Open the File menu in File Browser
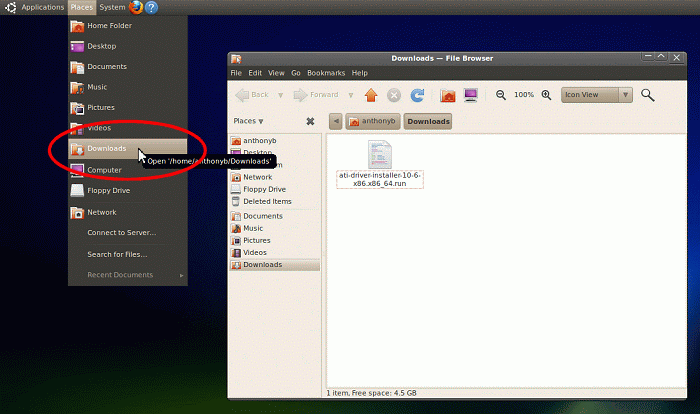 [x=236, y=73]
